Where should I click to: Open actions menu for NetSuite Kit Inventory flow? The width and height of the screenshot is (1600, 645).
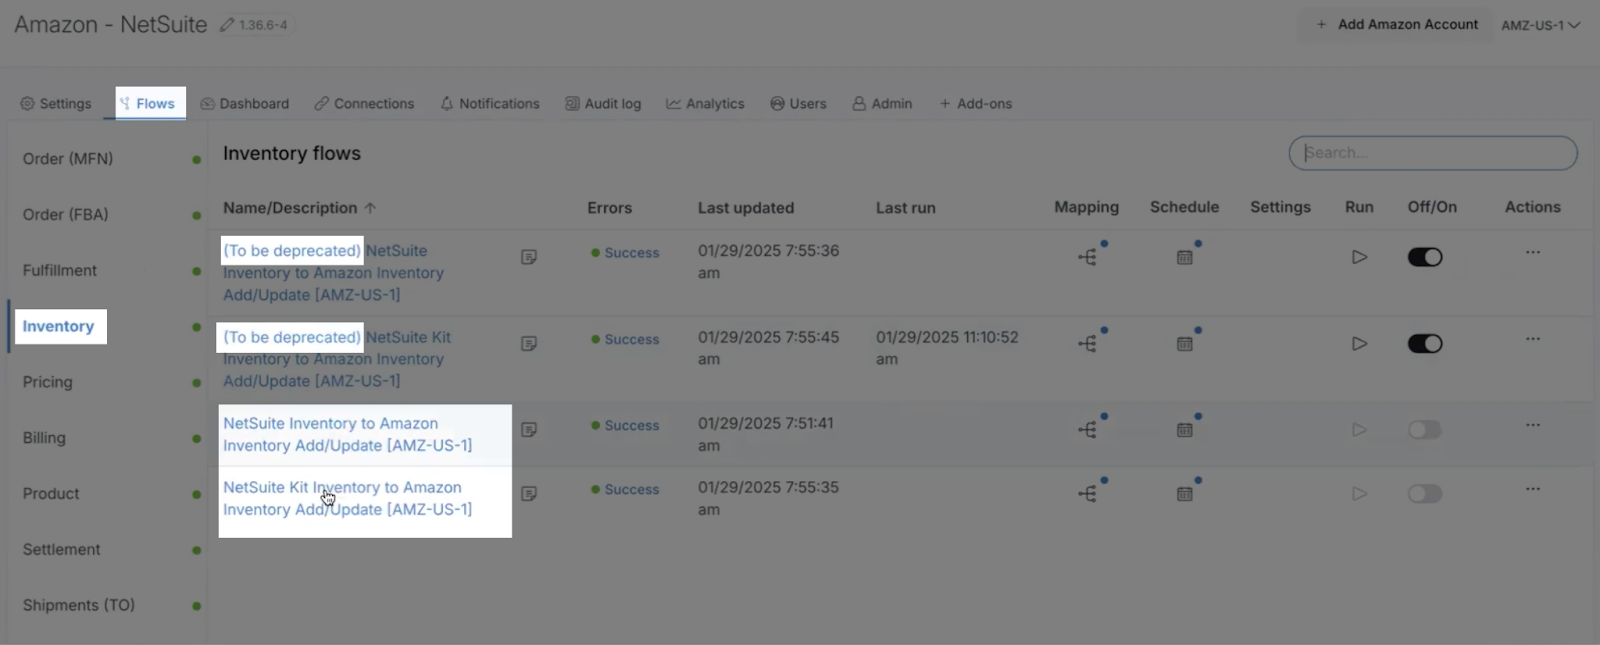point(1533,488)
